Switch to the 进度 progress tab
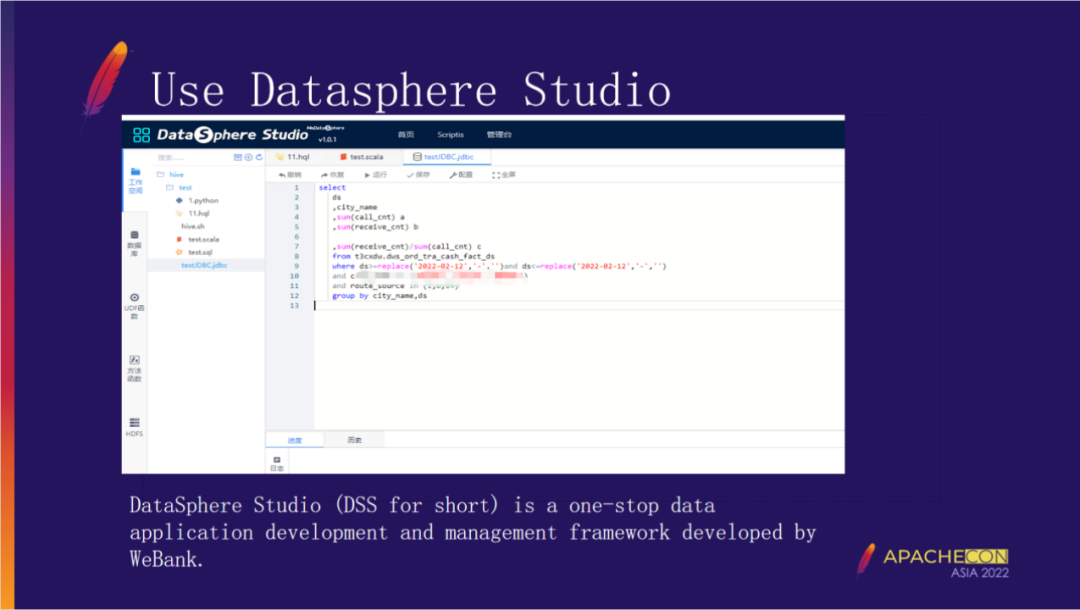This screenshot has height=610, width=1080. pyautogui.click(x=295, y=440)
